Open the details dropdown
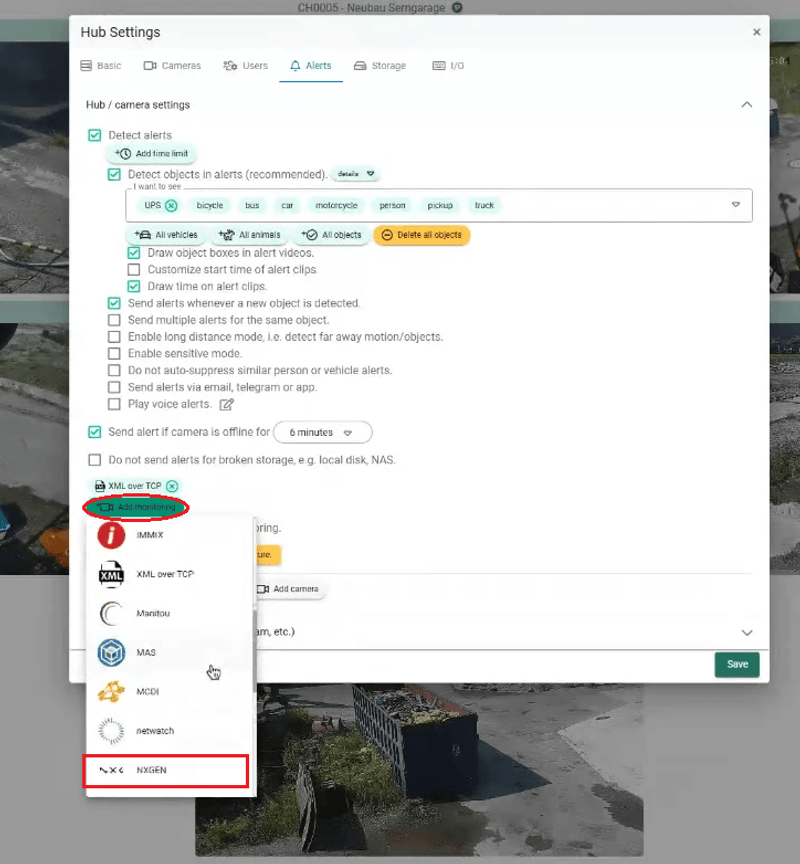The image size is (800, 864). click(x=356, y=174)
